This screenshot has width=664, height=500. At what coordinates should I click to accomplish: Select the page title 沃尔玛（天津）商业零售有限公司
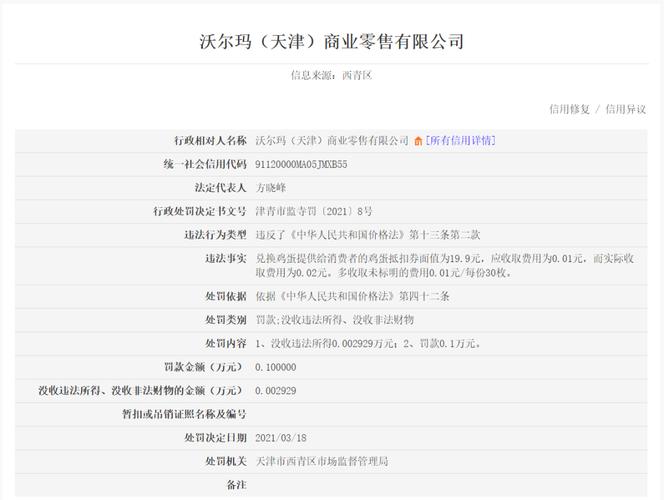pos(332,41)
